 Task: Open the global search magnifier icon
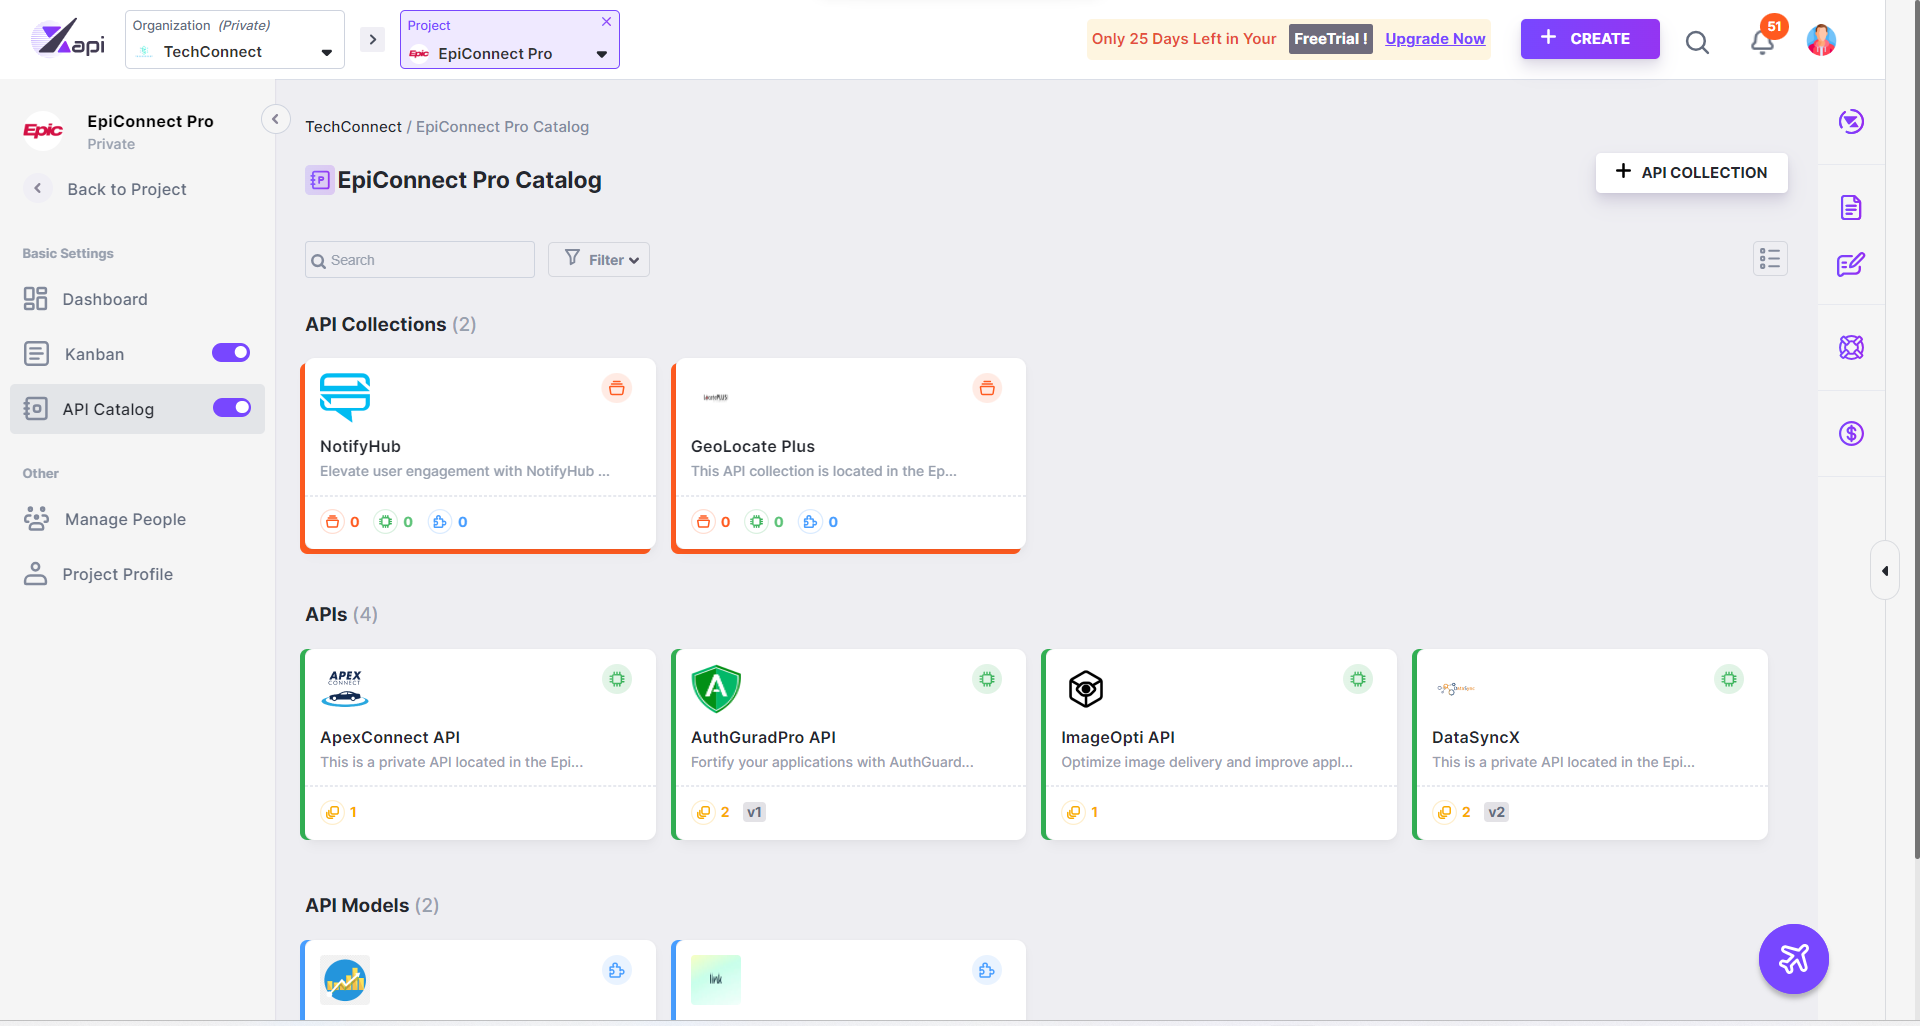click(x=1697, y=41)
